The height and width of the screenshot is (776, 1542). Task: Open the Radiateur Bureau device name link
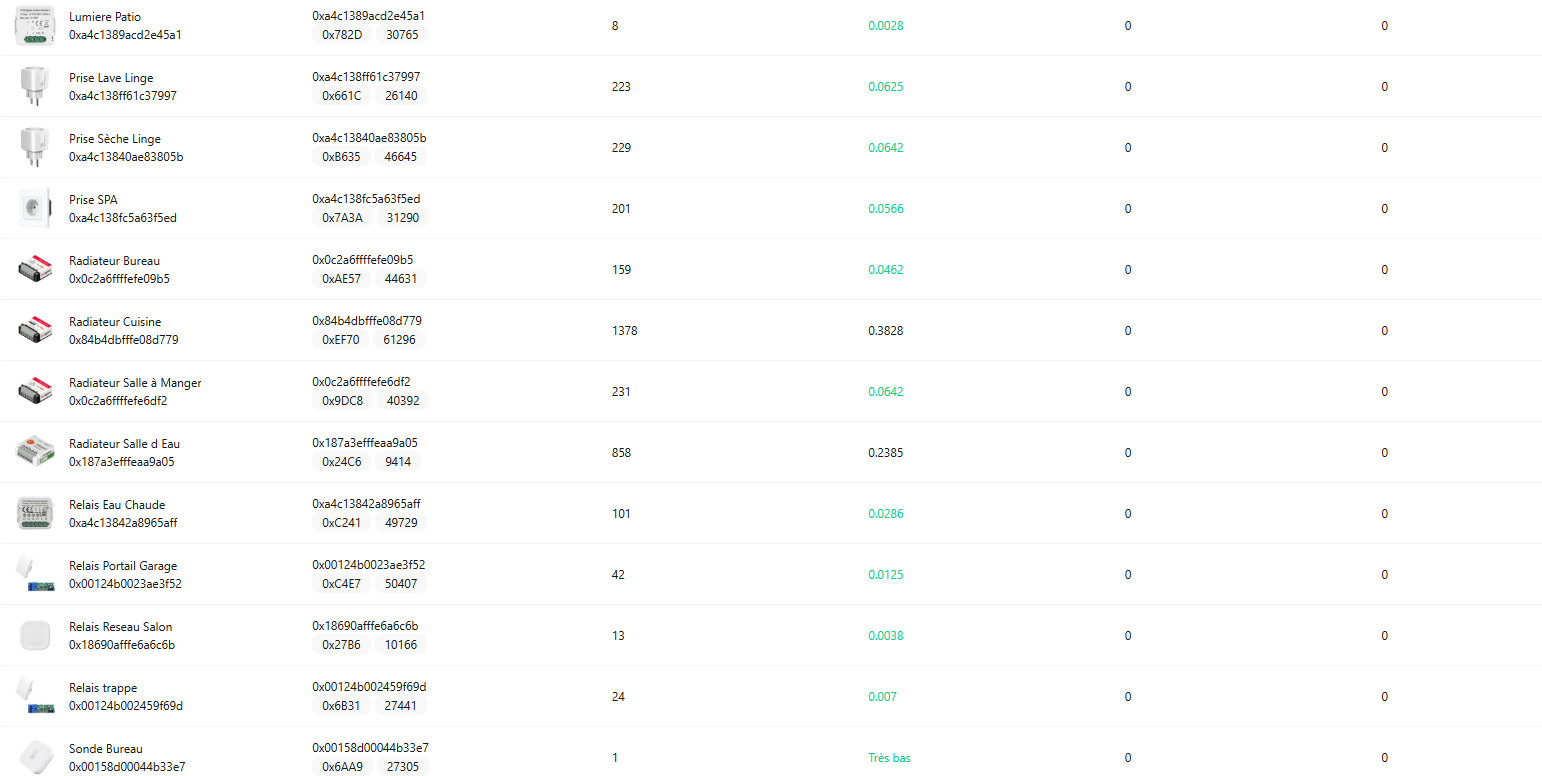coord(114,261)
